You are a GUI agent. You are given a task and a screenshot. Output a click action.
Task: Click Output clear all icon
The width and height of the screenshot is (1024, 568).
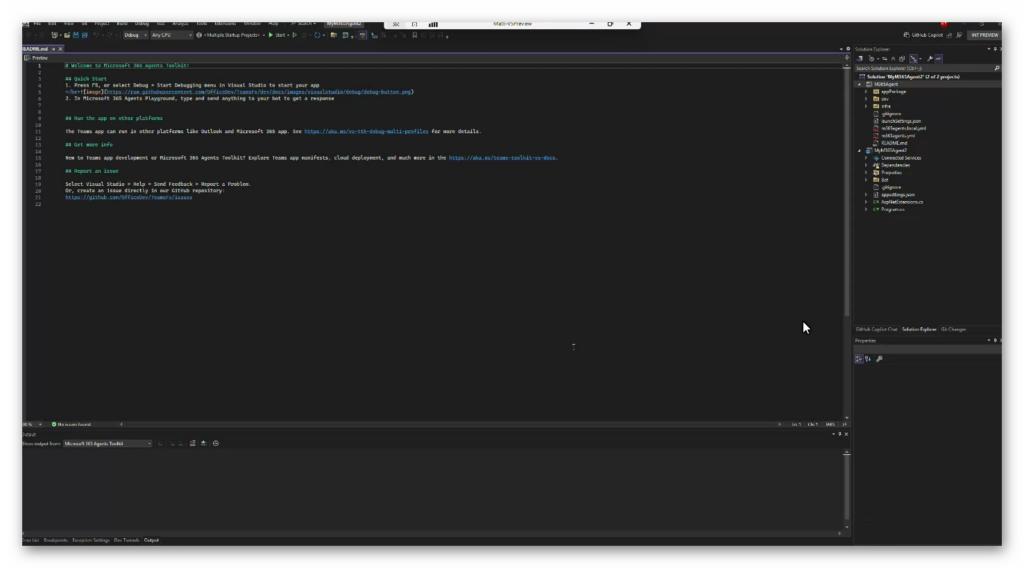coord(193,443)
